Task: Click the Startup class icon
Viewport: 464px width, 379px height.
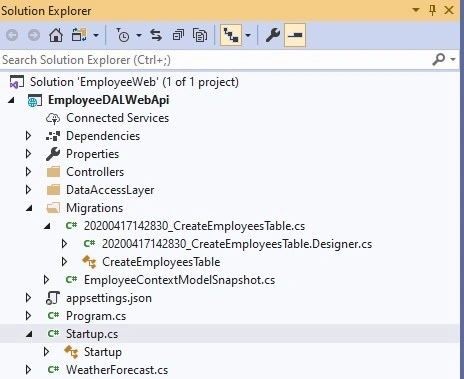Action: click(x=71, y=352)
